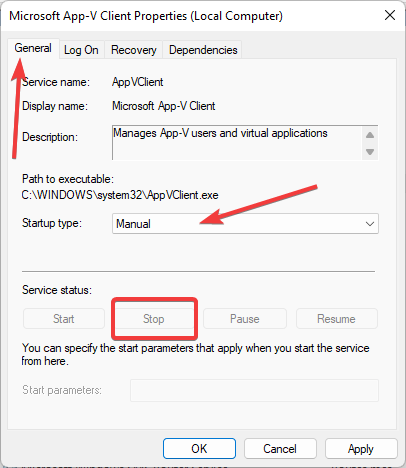Click inside the Description text box
Image resolution: width=406 pixels, height=468 pixels.
[237, 143]
